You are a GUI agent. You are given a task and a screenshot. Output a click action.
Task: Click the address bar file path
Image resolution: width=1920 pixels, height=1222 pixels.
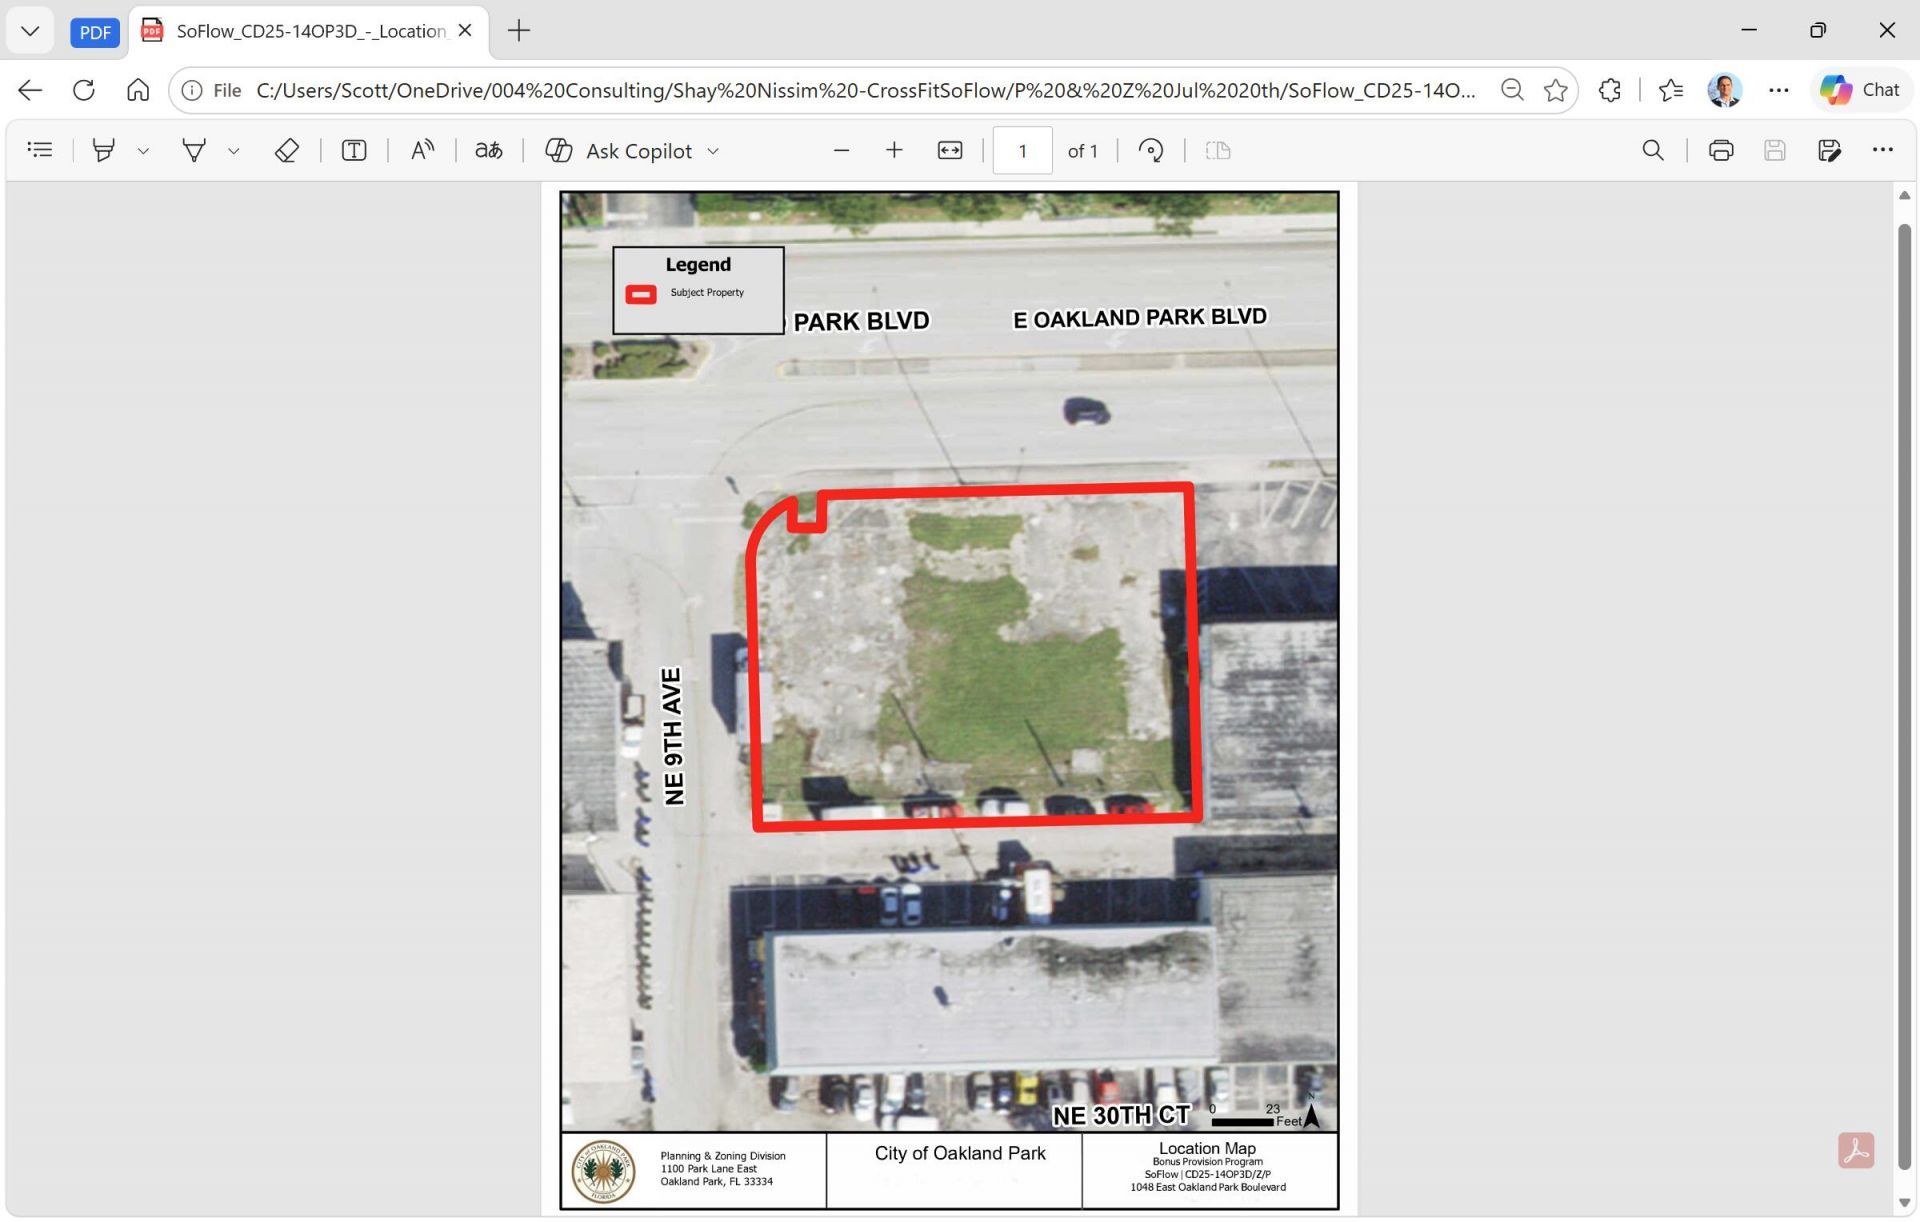click(866, 90)
